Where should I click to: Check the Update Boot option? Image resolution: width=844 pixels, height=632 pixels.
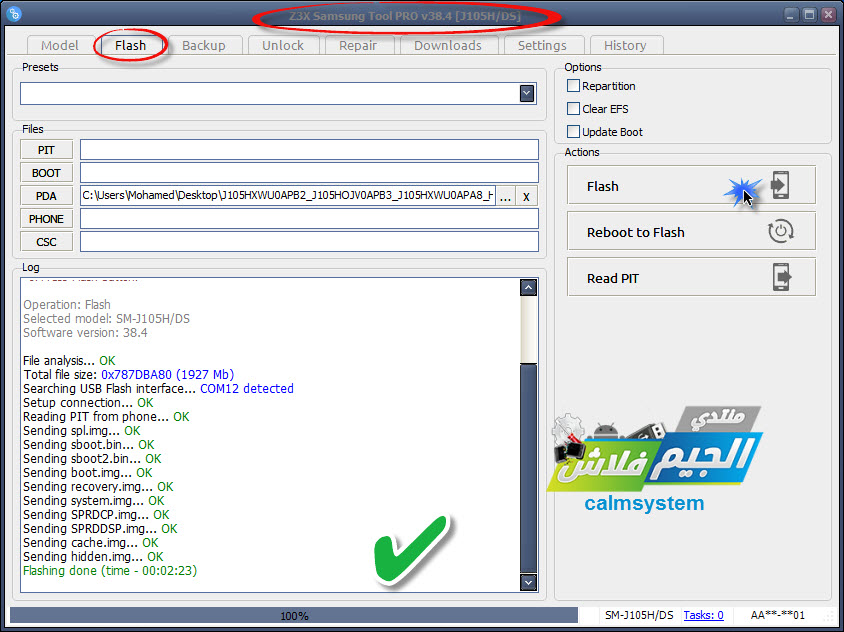tap(573, 132)
